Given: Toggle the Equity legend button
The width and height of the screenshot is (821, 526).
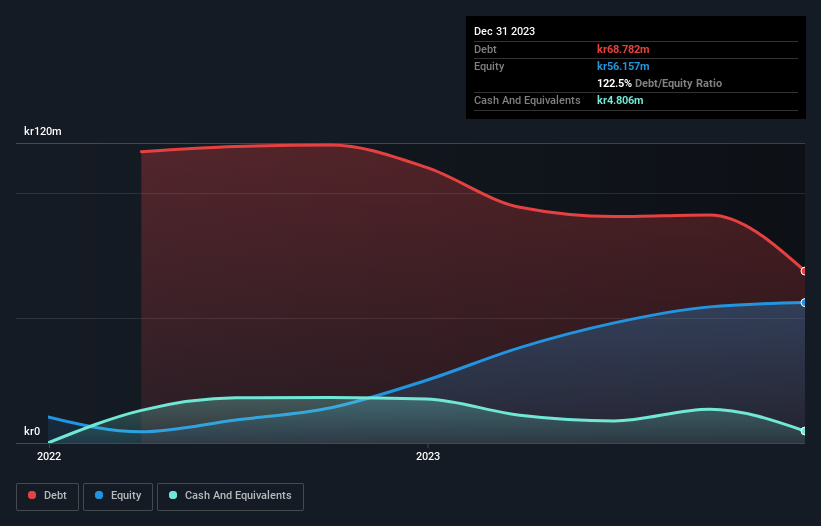Looking at the screenshot, I should pyautogui.click(x=118, y=496).
